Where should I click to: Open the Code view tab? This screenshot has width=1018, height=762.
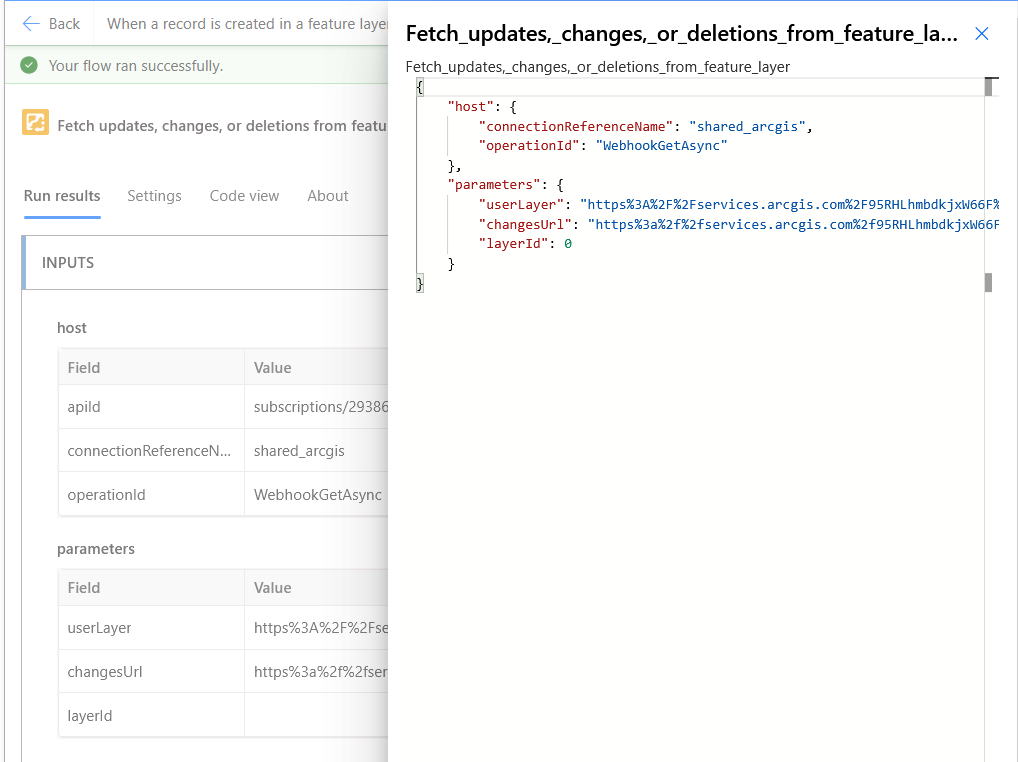(x=244, y=196)
